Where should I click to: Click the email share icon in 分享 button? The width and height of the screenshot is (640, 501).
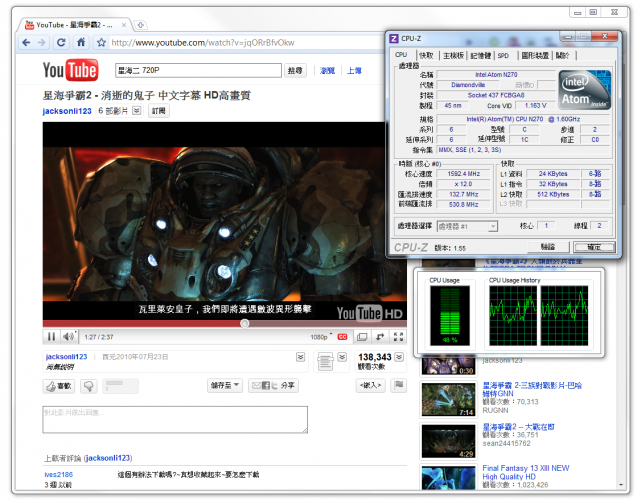pyautogui.click(x=256, y=385)
